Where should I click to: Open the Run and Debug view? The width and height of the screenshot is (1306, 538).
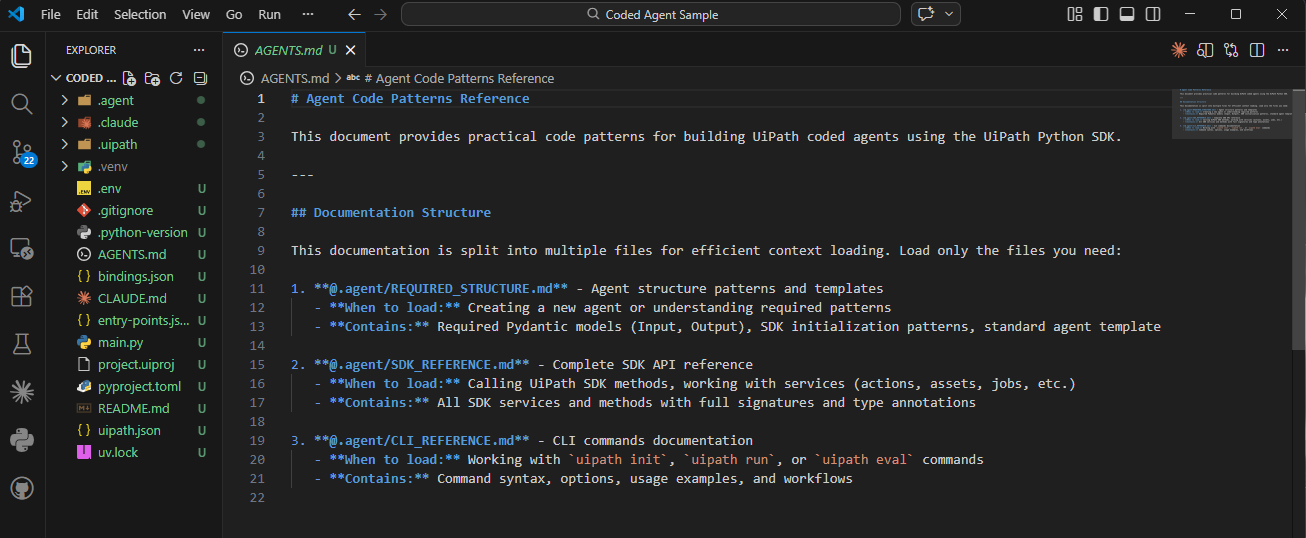pyautogui.click(x=22, y=201)
